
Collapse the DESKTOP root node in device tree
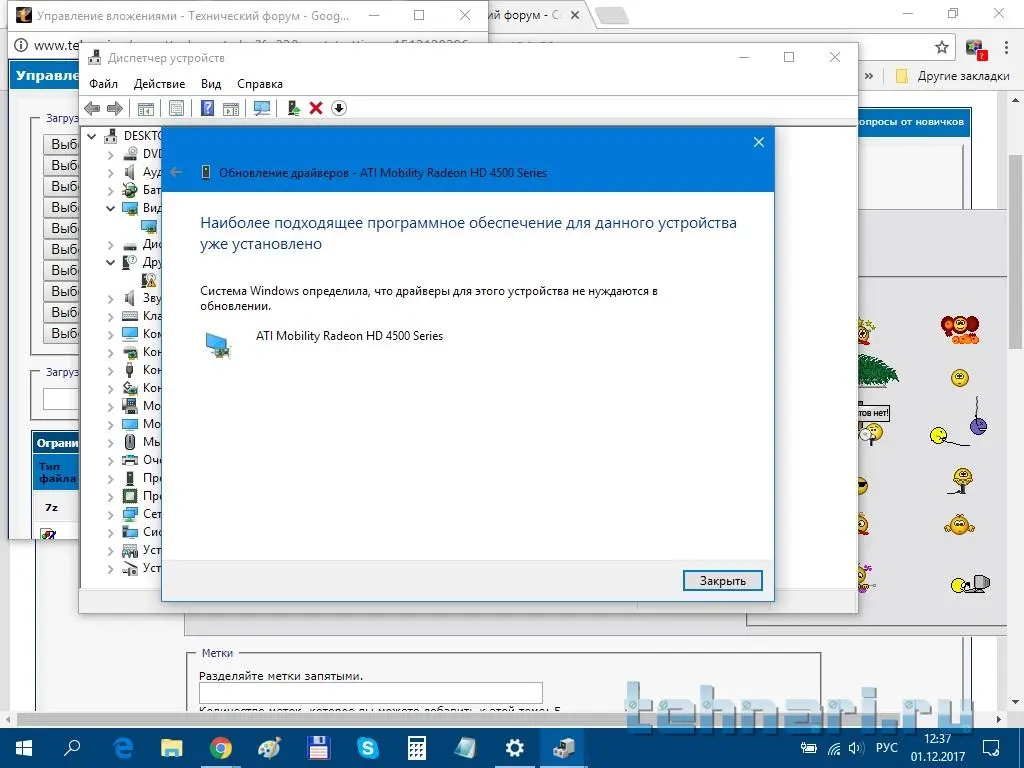[x=92, y=136]
